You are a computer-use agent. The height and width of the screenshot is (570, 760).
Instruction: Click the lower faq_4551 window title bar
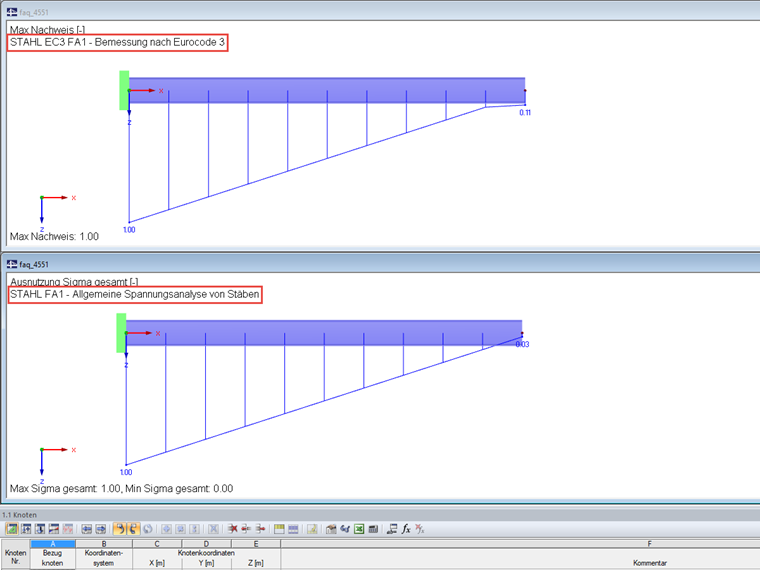[380, 264]
